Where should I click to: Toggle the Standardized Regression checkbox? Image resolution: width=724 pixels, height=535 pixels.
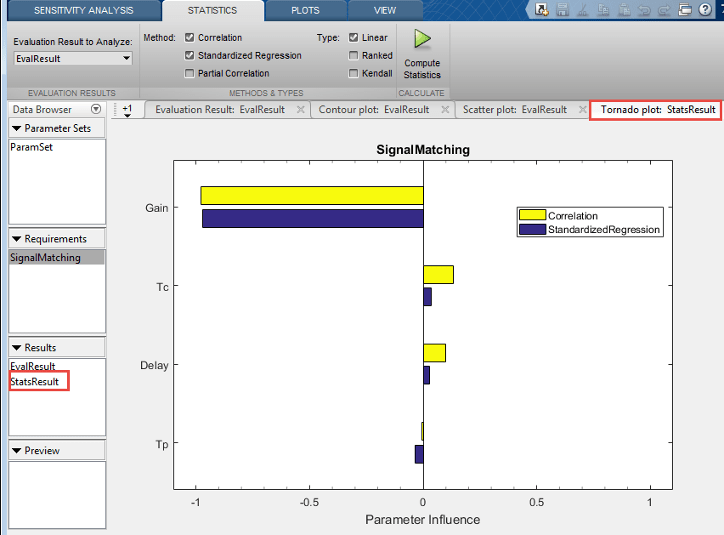(189, 55)
